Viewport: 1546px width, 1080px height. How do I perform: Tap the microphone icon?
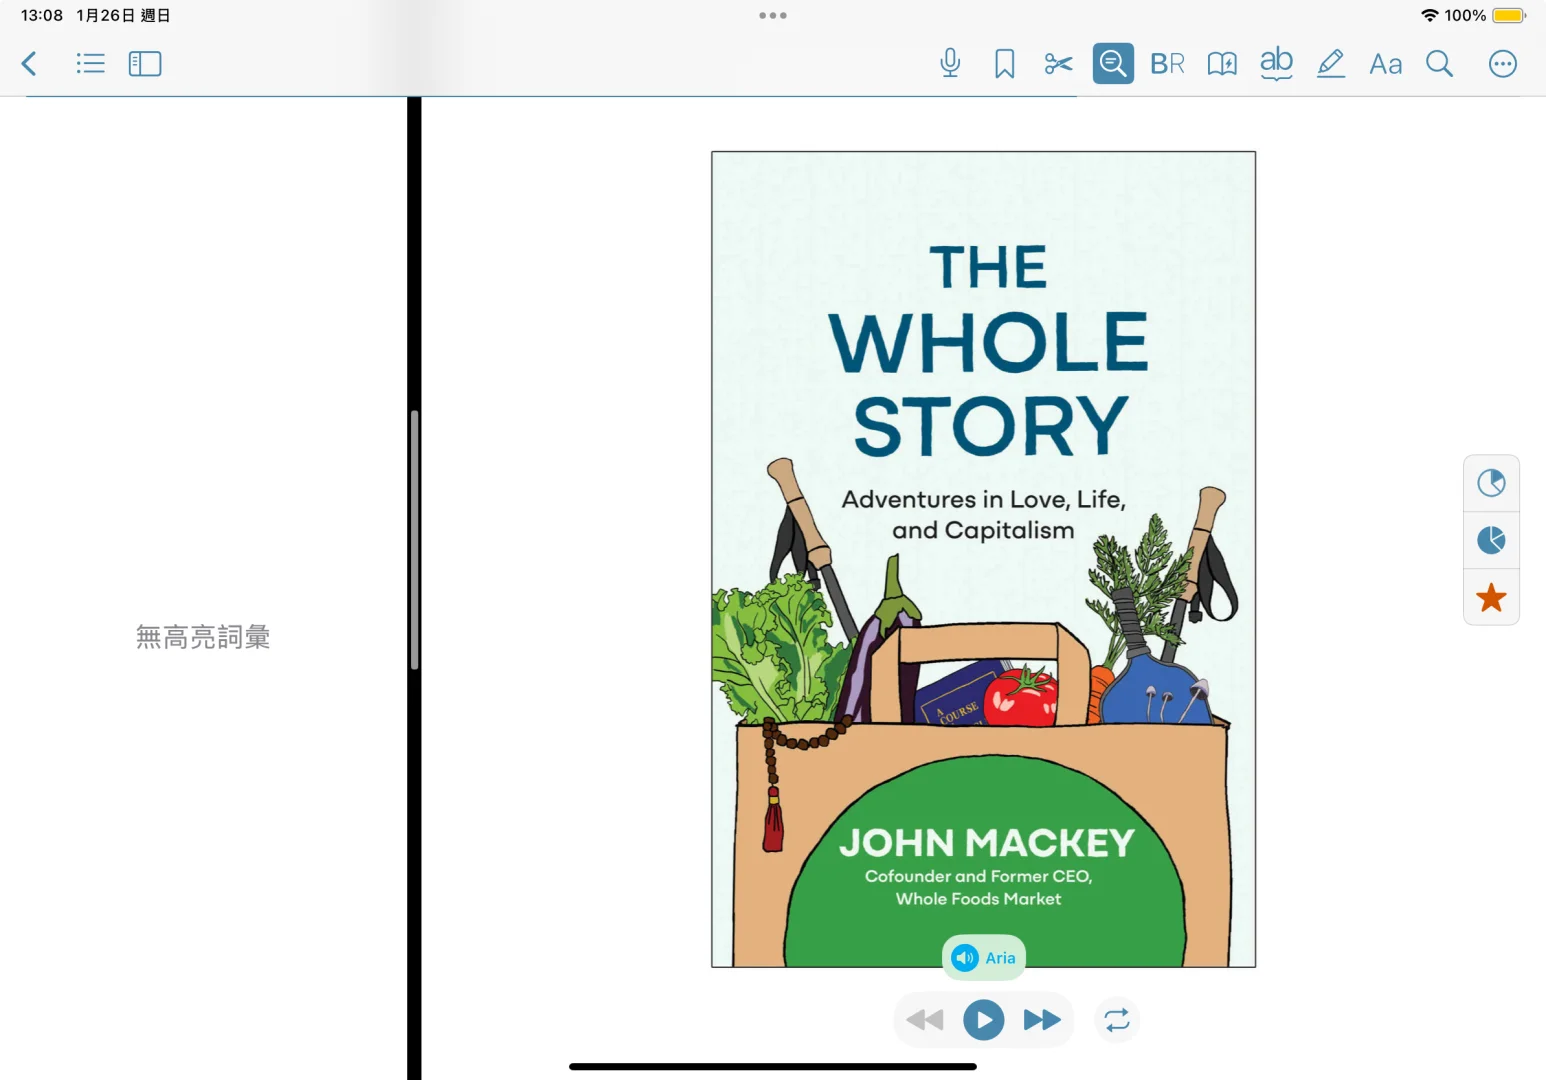(x=950, y=64)
